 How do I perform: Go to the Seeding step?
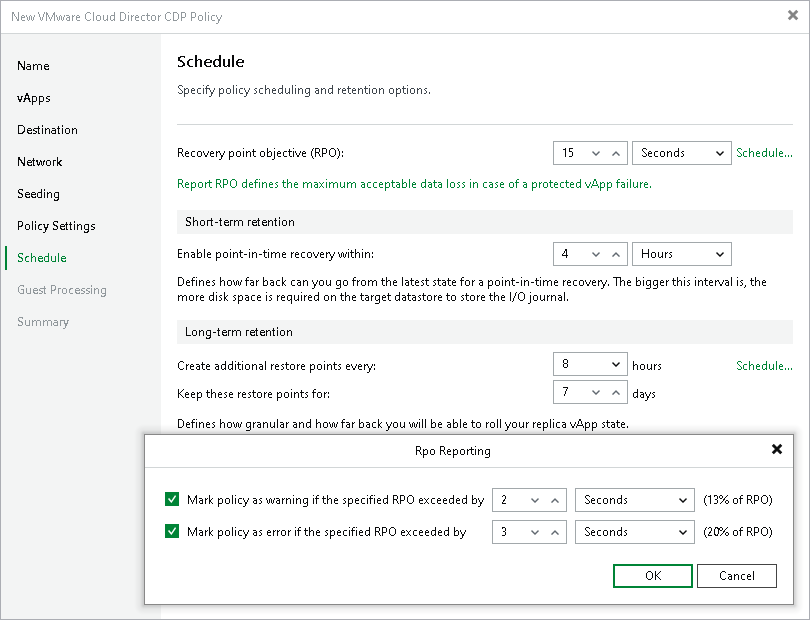[38, 194]
